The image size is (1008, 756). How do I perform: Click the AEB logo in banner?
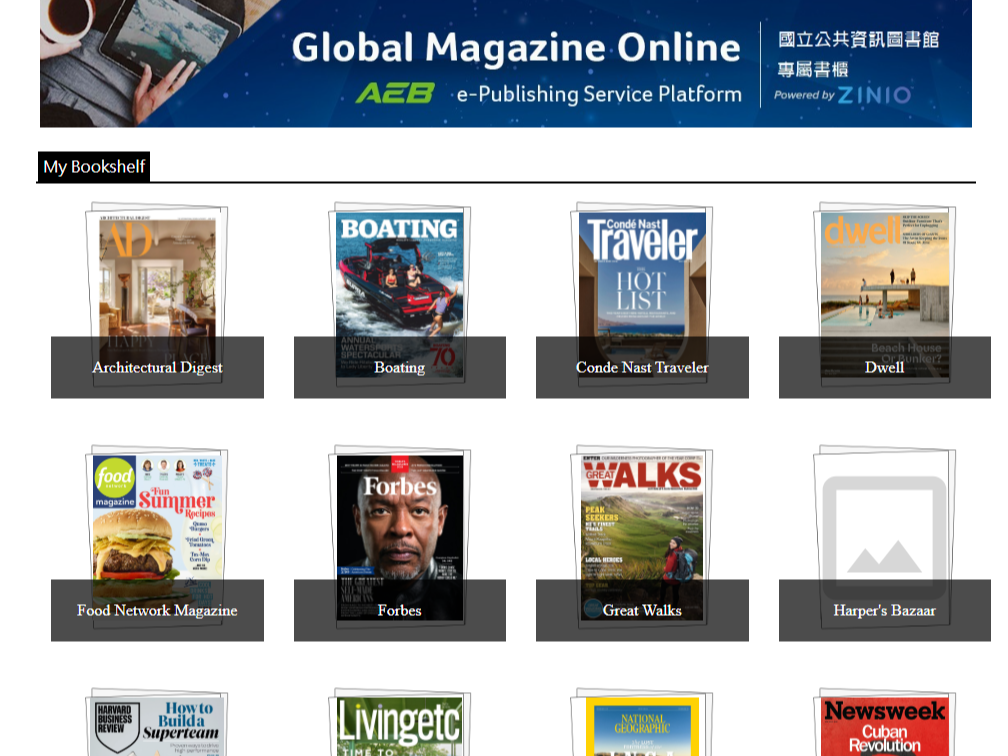click(395, 93)
